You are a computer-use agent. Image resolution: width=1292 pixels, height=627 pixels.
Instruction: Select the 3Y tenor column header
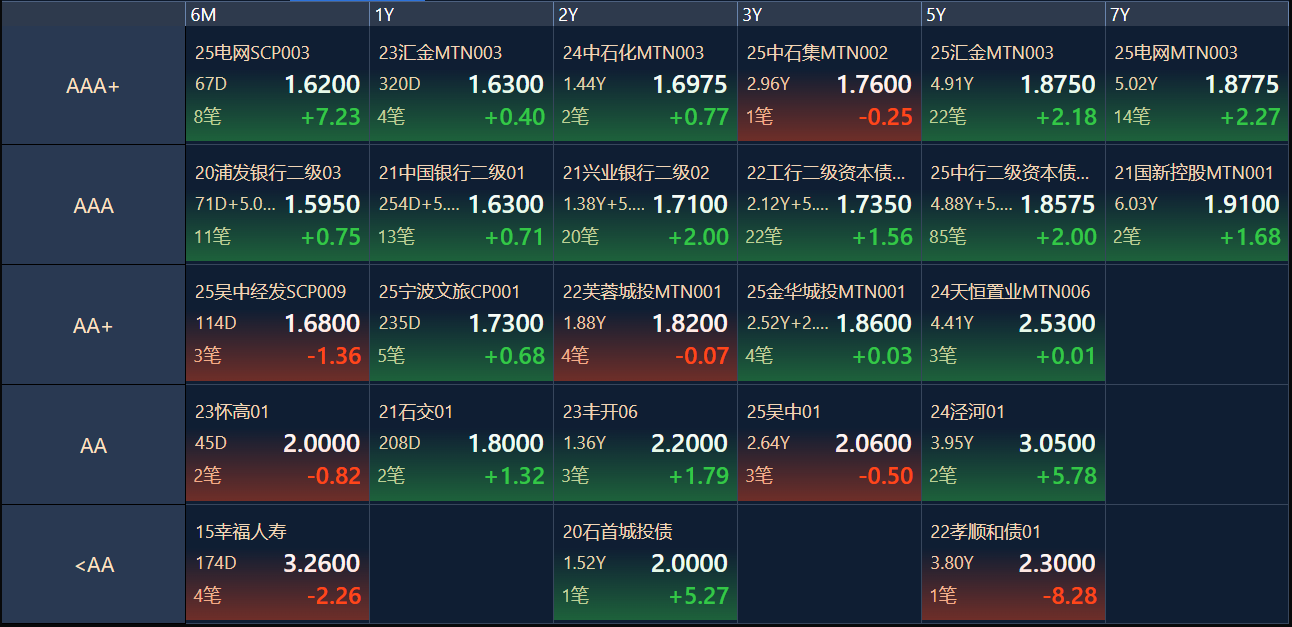click(829, 14)
